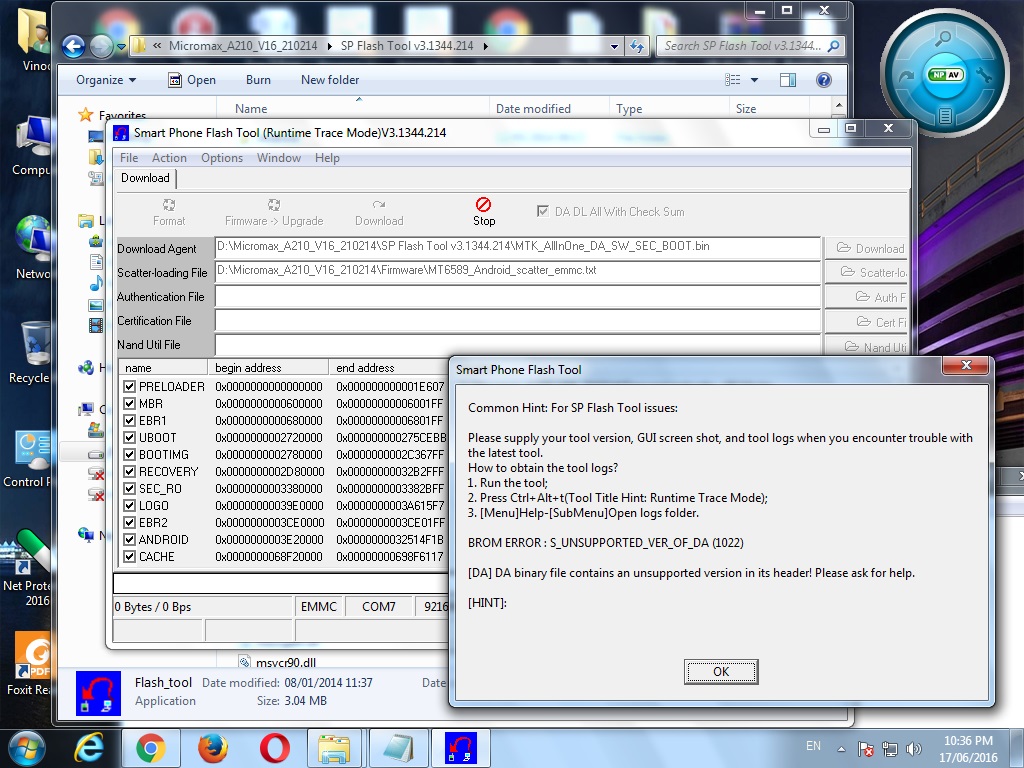Expand the address bar history dropdown

pyautogui.click(x=614, y=46)
